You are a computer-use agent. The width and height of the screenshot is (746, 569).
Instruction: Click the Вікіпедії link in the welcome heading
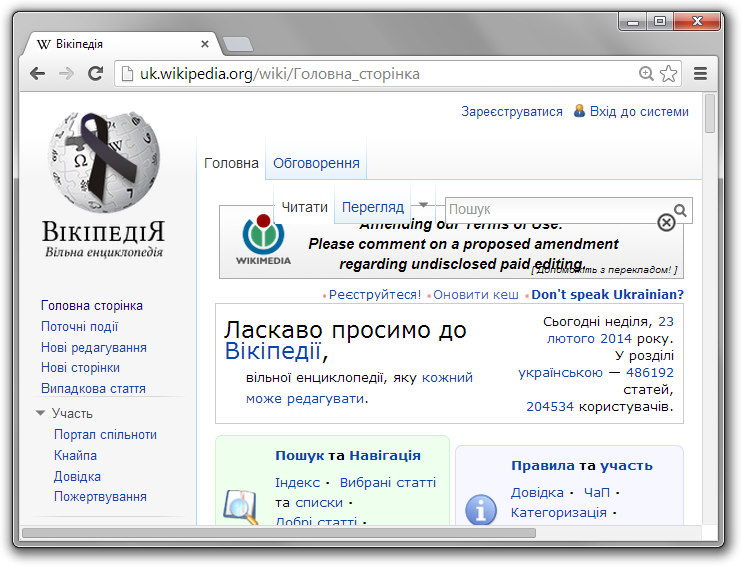click(x=273, y=351)
